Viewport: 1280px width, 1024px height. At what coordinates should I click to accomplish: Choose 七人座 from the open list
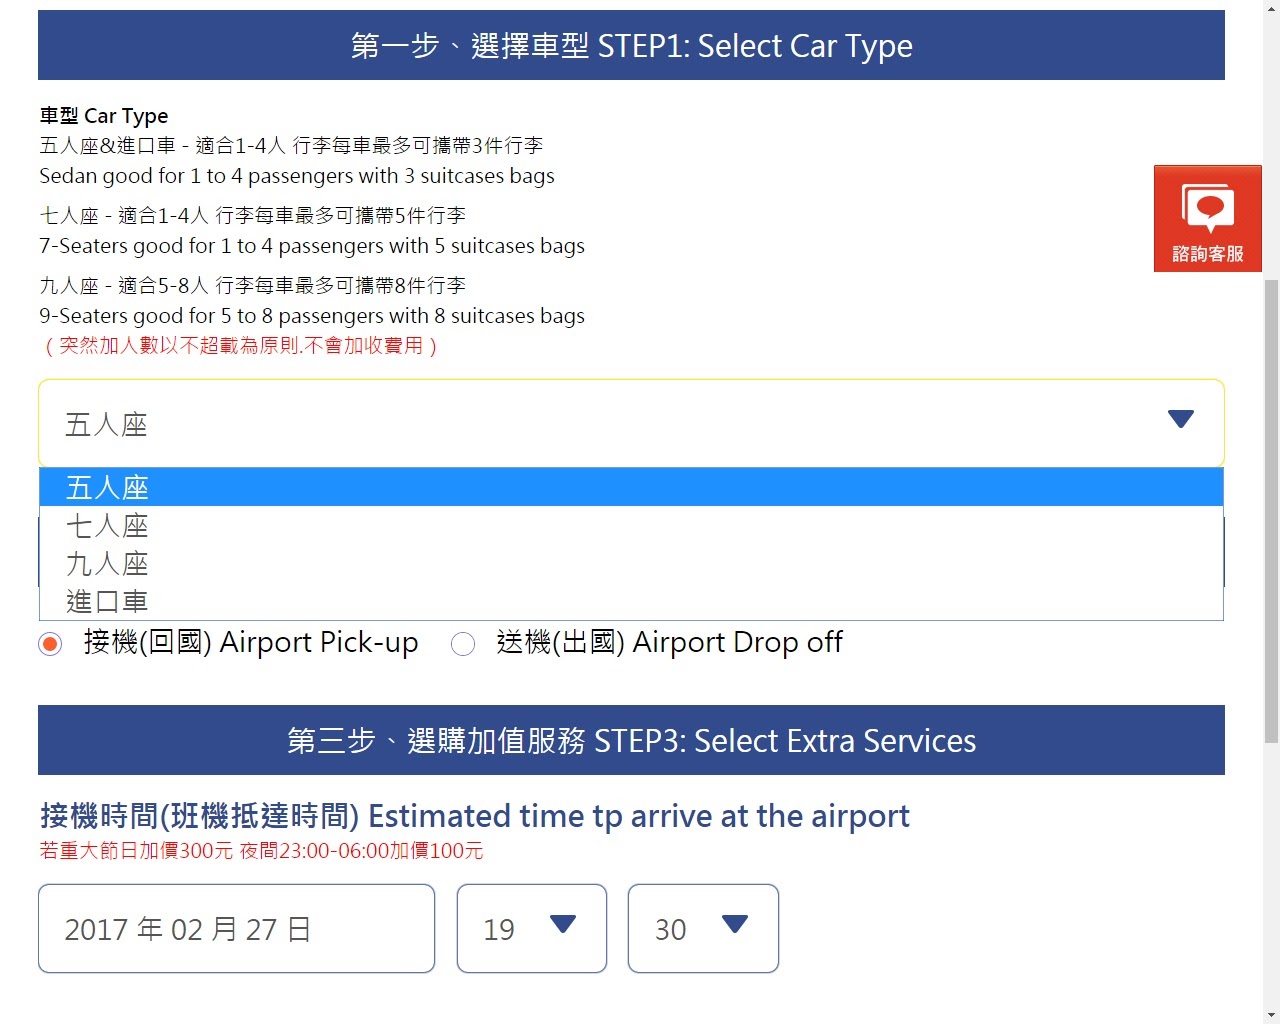(108, 525)
